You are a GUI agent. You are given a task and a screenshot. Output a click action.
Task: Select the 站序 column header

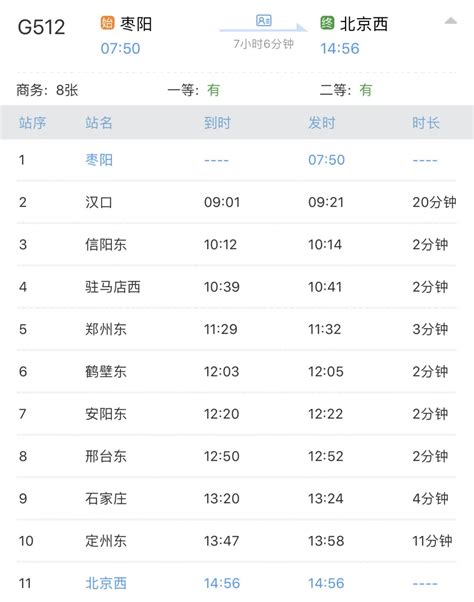32,123
